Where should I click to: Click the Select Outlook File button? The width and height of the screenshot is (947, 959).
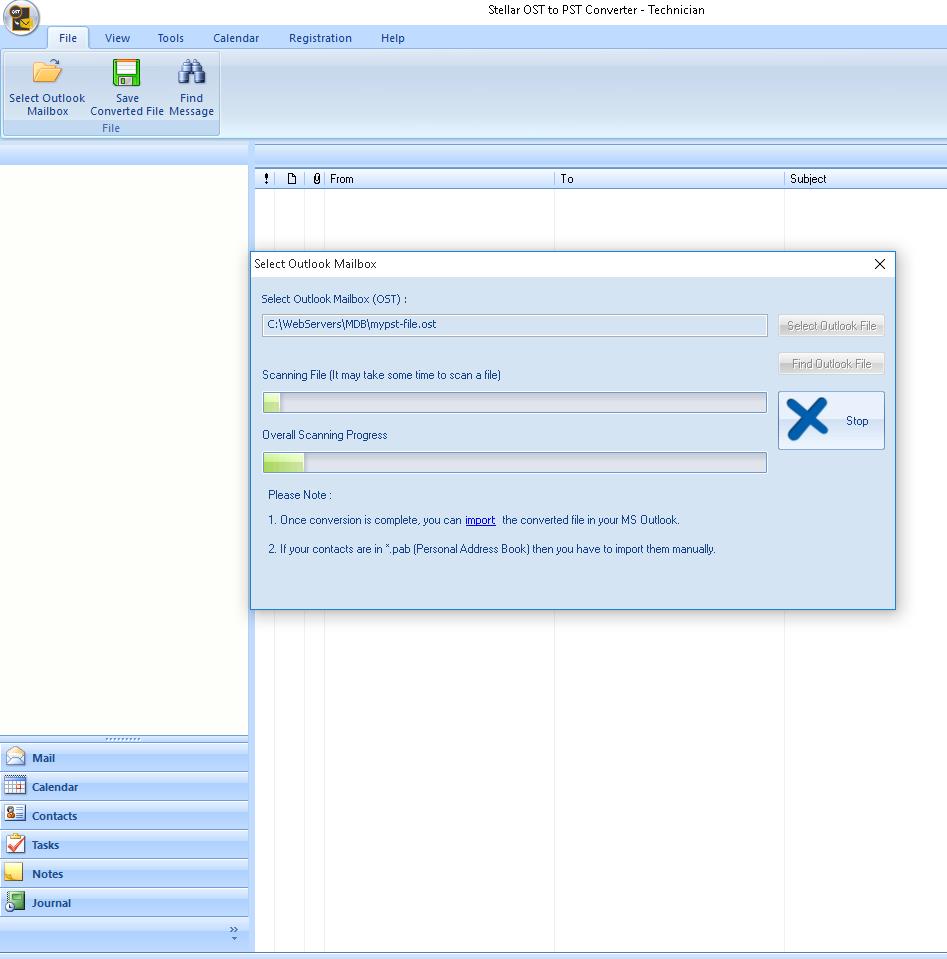(831, 325)
